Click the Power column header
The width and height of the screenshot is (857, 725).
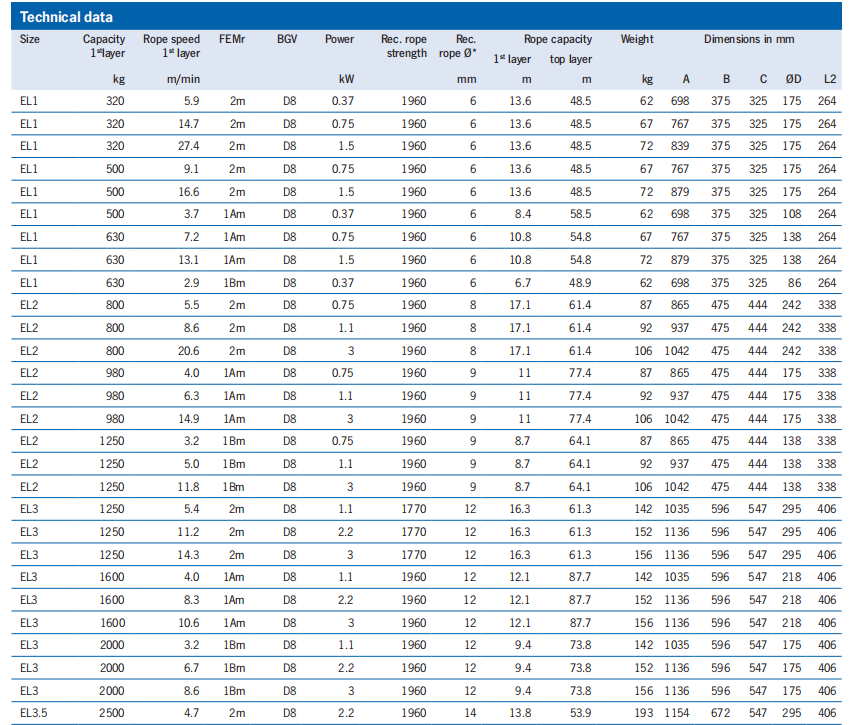point(339,40)
